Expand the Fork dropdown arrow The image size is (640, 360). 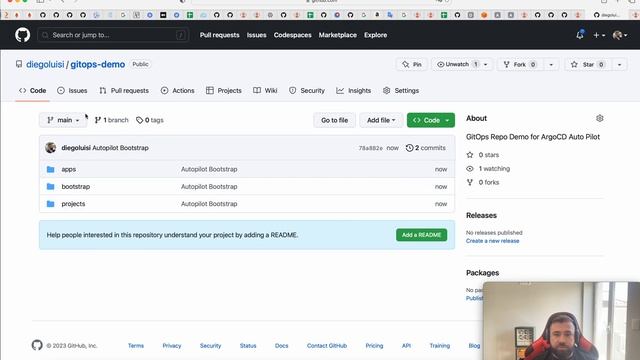click(551, 64)
